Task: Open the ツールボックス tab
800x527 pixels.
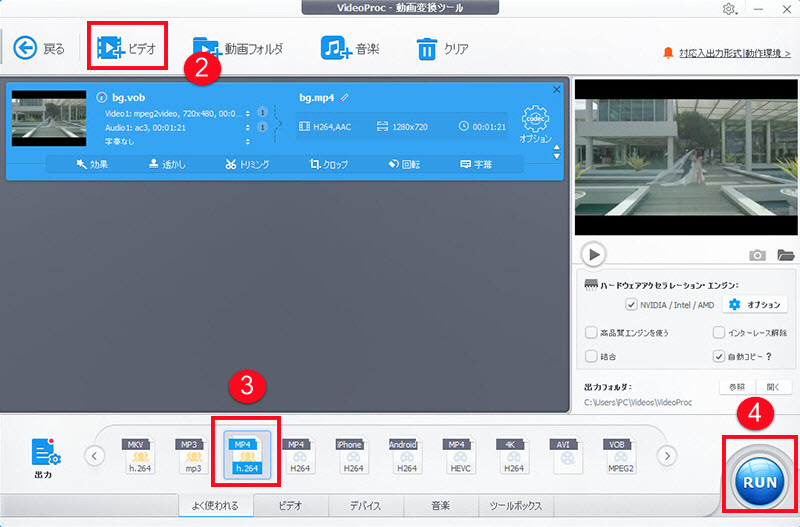Action: (x=517, y=506)
